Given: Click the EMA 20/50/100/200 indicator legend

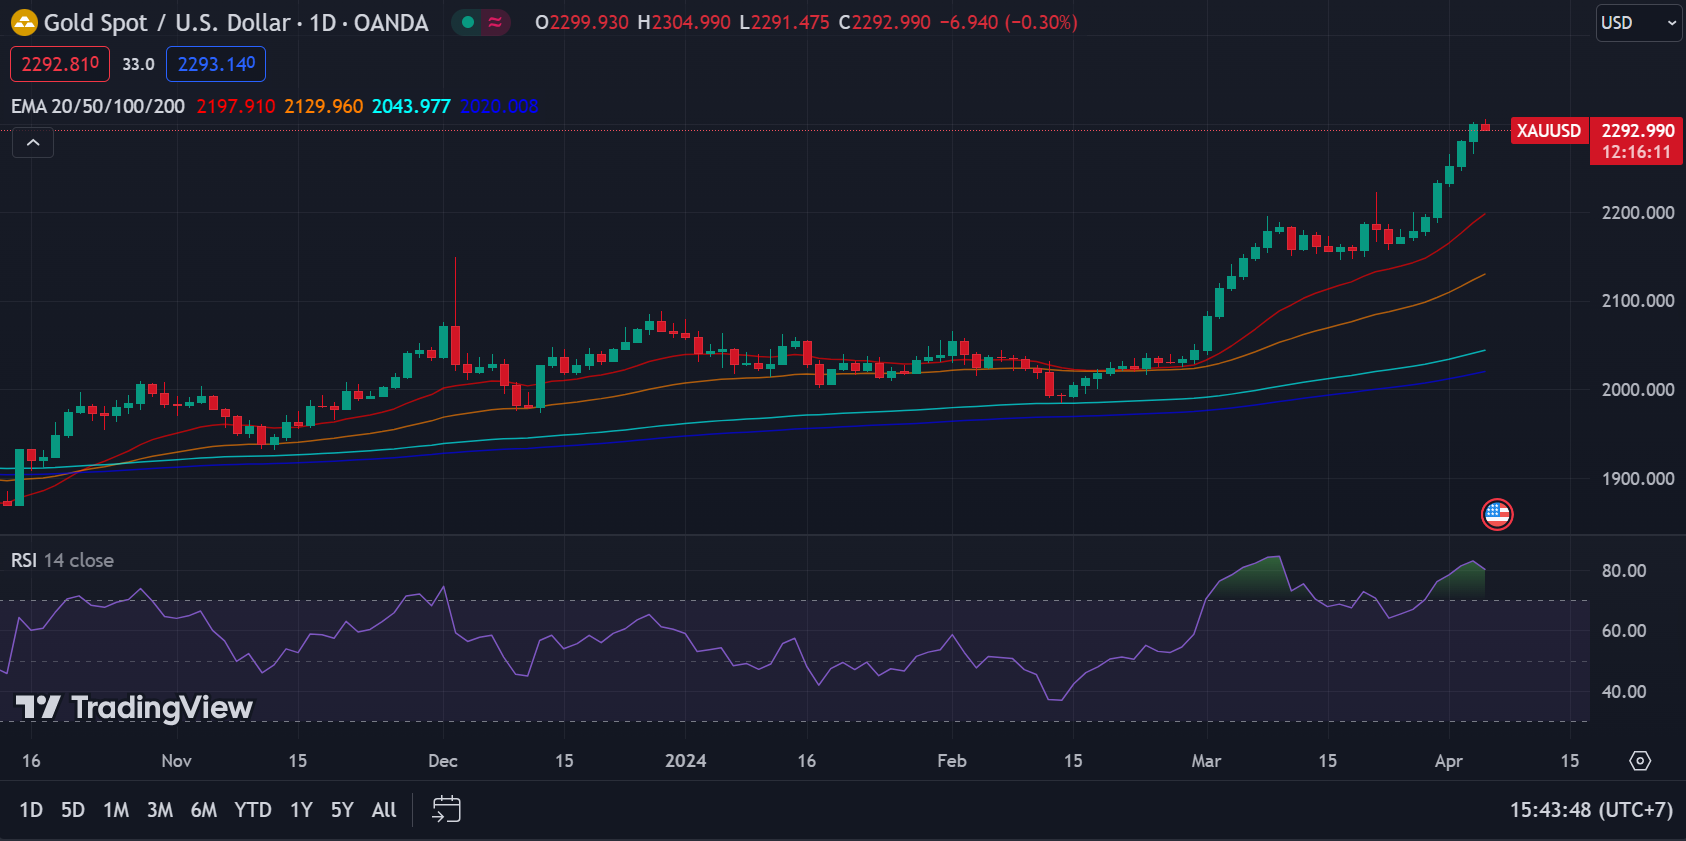Looking at the screenshot, I should tap(98, 106).
